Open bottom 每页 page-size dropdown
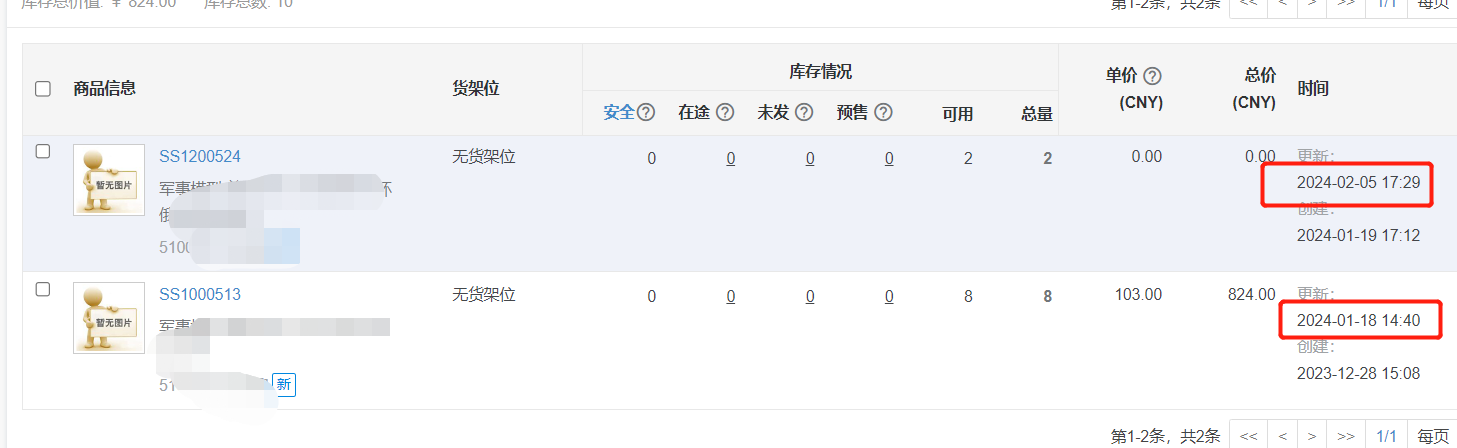Viewport: 1457px width, 448px height. (1433, 436)
